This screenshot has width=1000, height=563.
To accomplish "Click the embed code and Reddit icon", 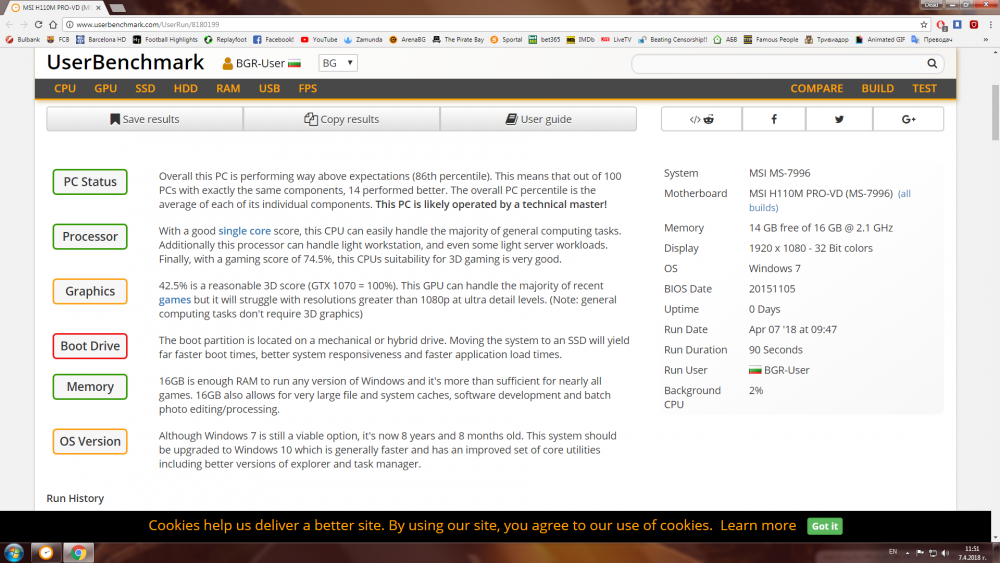I will pyautogui.click(x=702, y=119).
